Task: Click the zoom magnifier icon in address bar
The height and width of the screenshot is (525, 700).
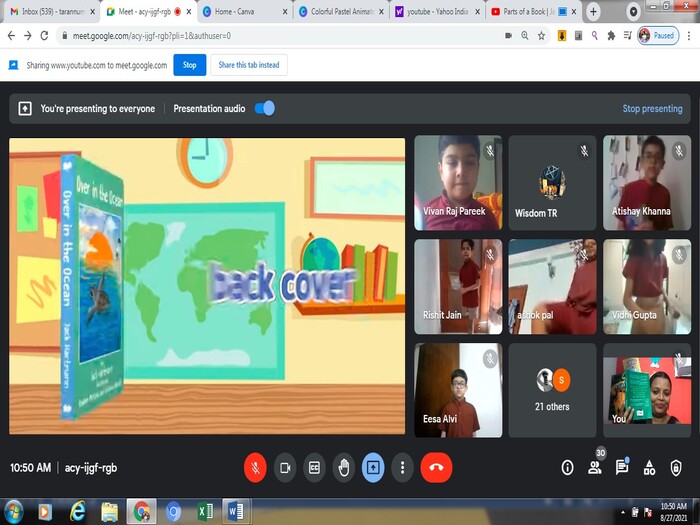Action: (525, 36)
